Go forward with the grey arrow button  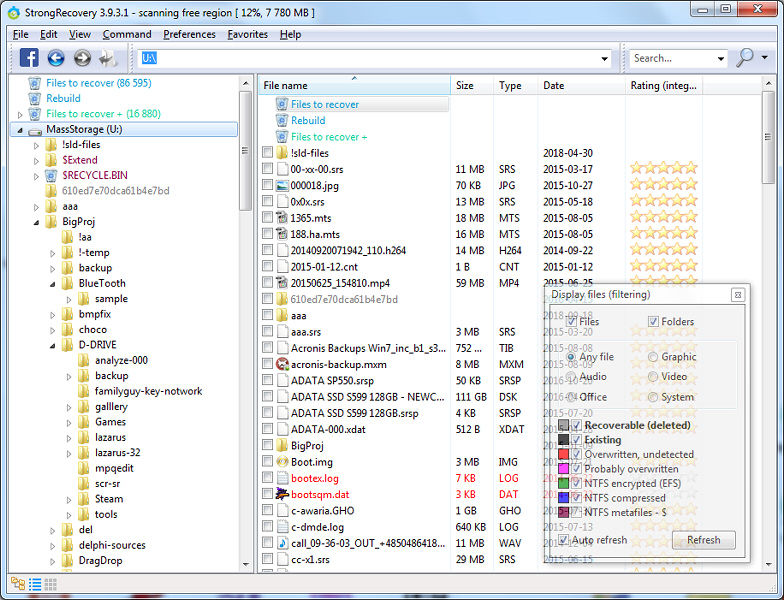click(82, 58)
